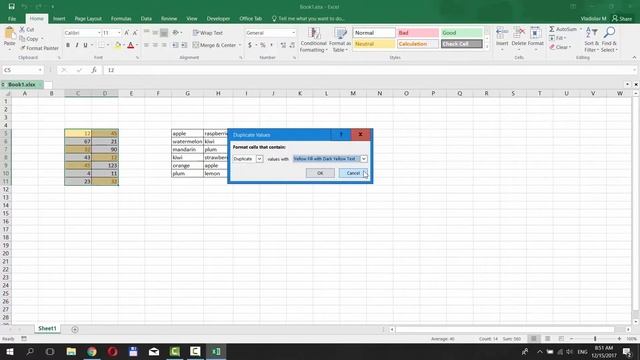The image size is (640, 360).
Task: Open the General number format dropdown
Action: click(293, 33)
